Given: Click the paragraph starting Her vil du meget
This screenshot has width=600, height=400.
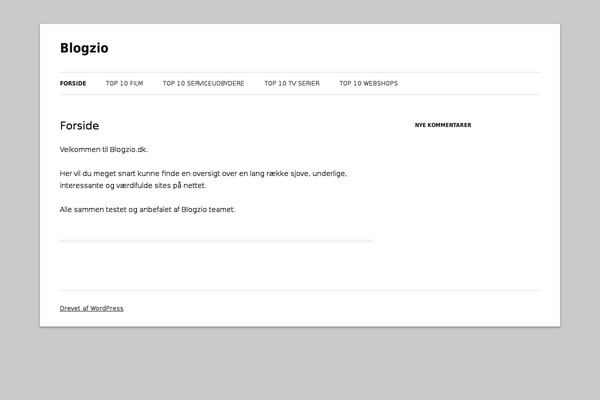Looking at the screenshot, I should (204, 179).
